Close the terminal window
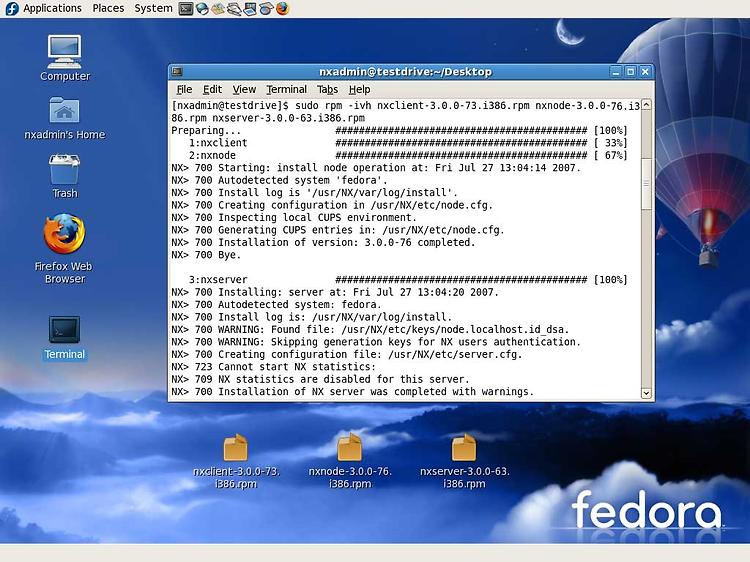Image resolution: width=750 pixels, height=562 pixels. click(645, 72)
